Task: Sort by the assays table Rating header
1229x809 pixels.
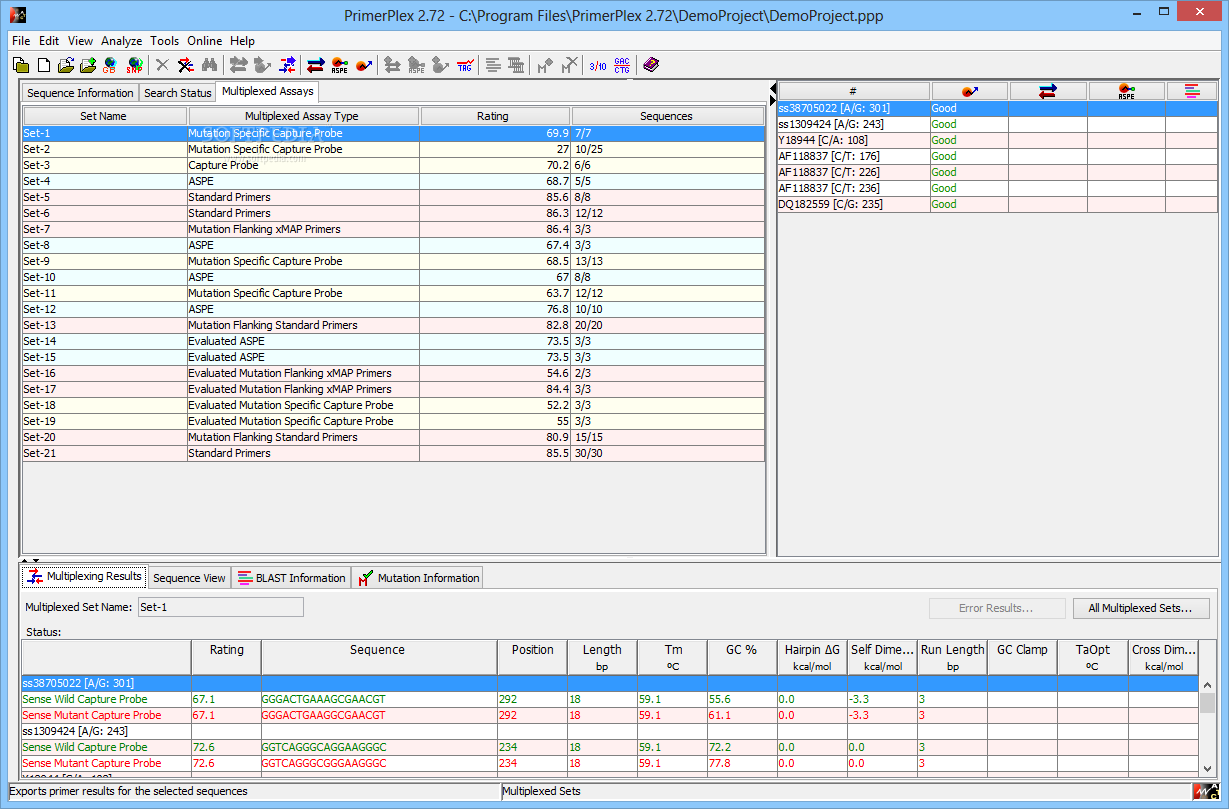Action: [495, 116]
